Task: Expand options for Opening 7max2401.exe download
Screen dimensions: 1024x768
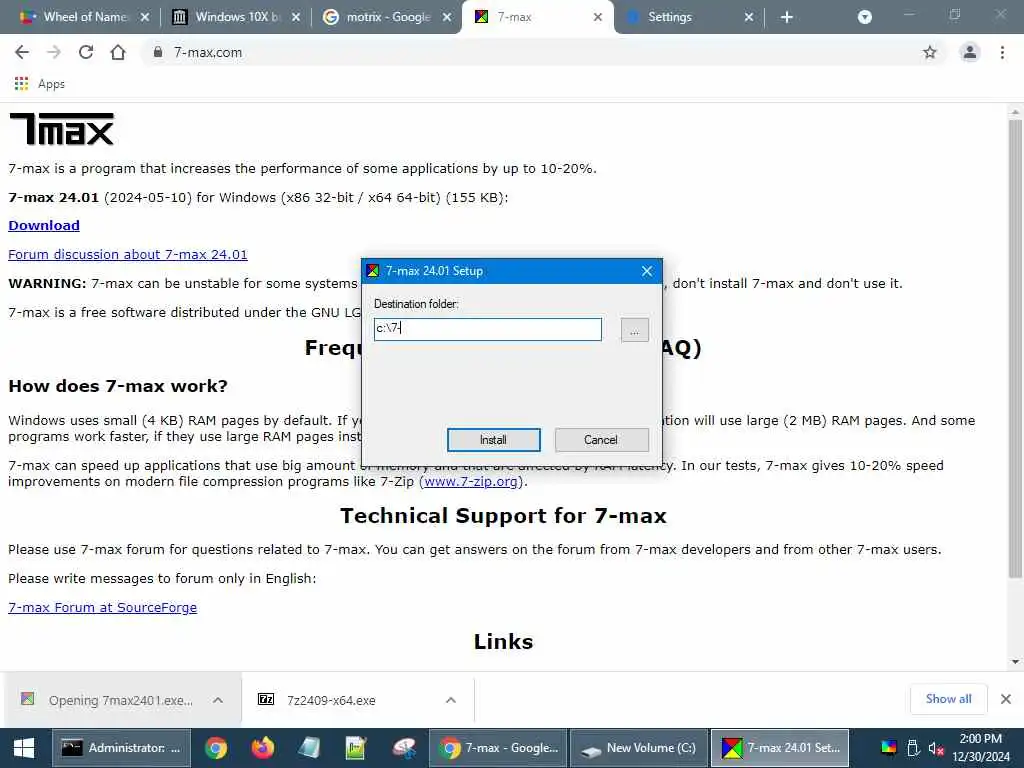Action: click(218, 700)
